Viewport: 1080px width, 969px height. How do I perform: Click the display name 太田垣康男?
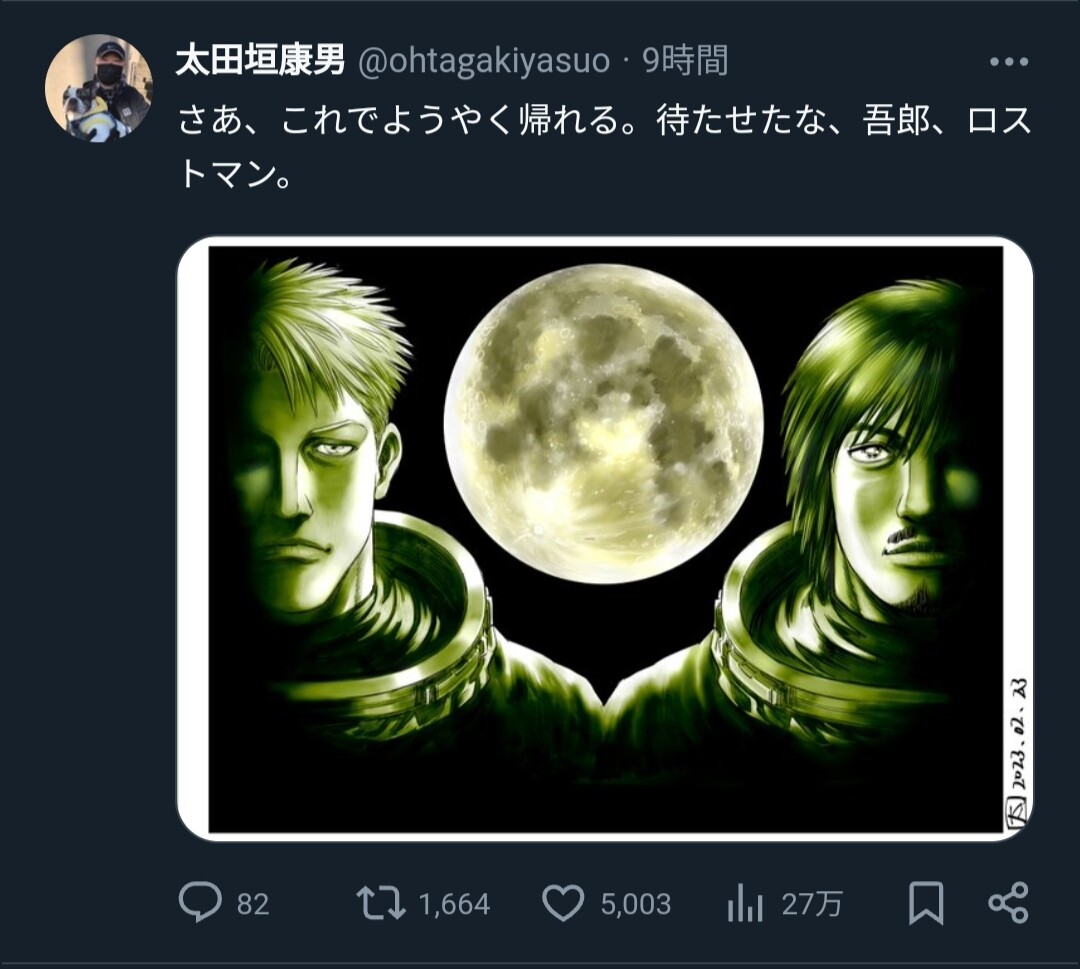(x=260, y=62)
